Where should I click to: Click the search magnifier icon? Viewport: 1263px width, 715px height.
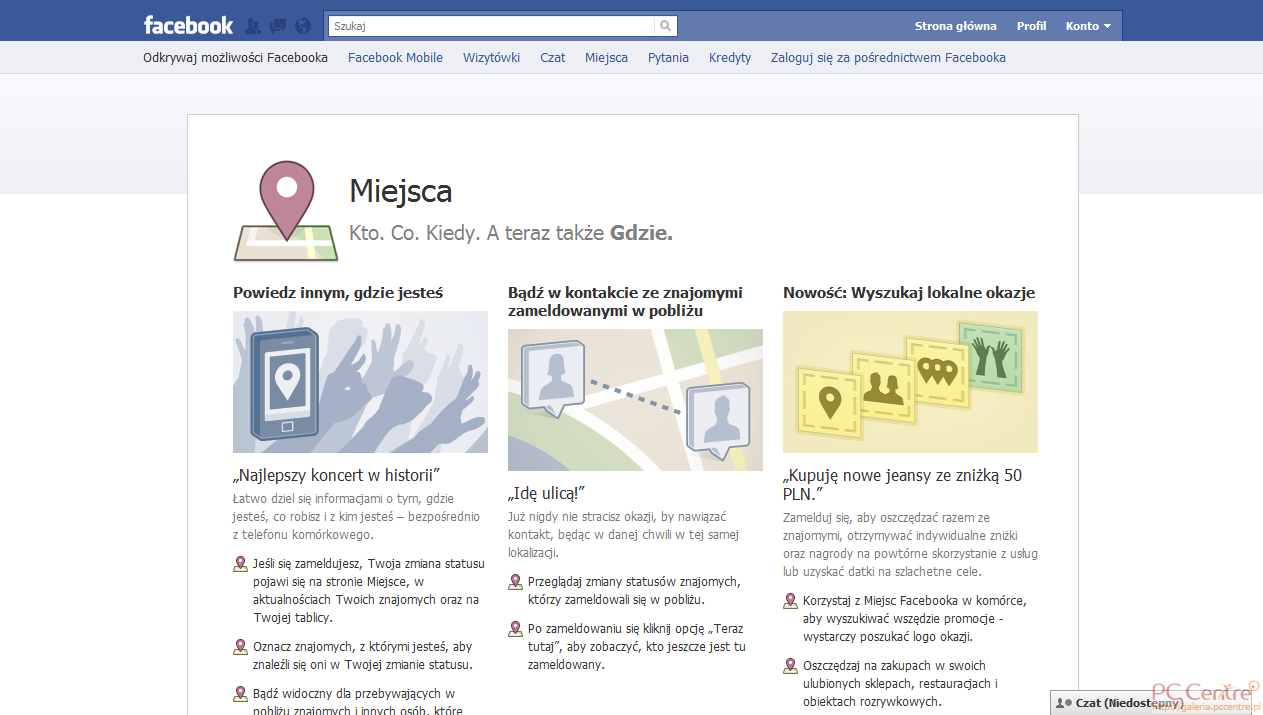(665, 24)
